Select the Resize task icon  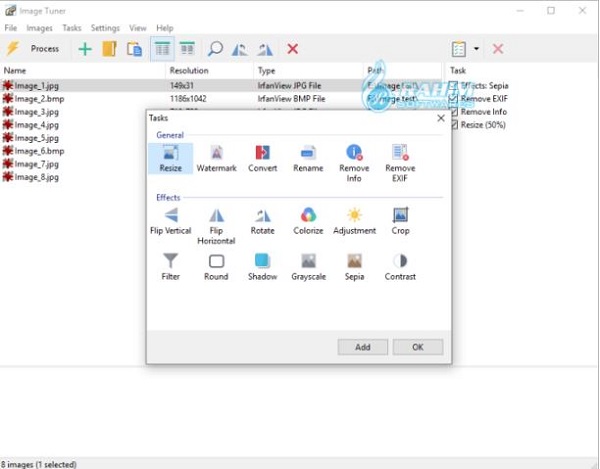[x=171, y=159]
